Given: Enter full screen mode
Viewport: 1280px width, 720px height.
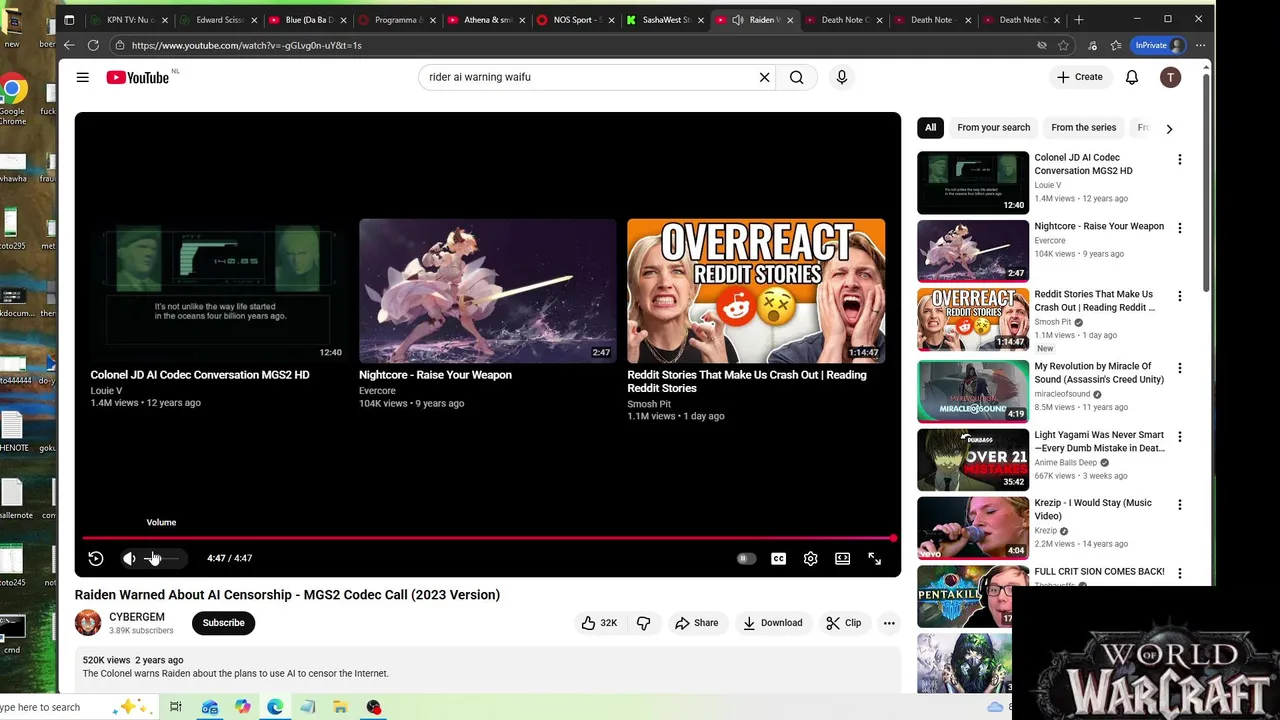Looking at the screenshot, I should (875, 559).
